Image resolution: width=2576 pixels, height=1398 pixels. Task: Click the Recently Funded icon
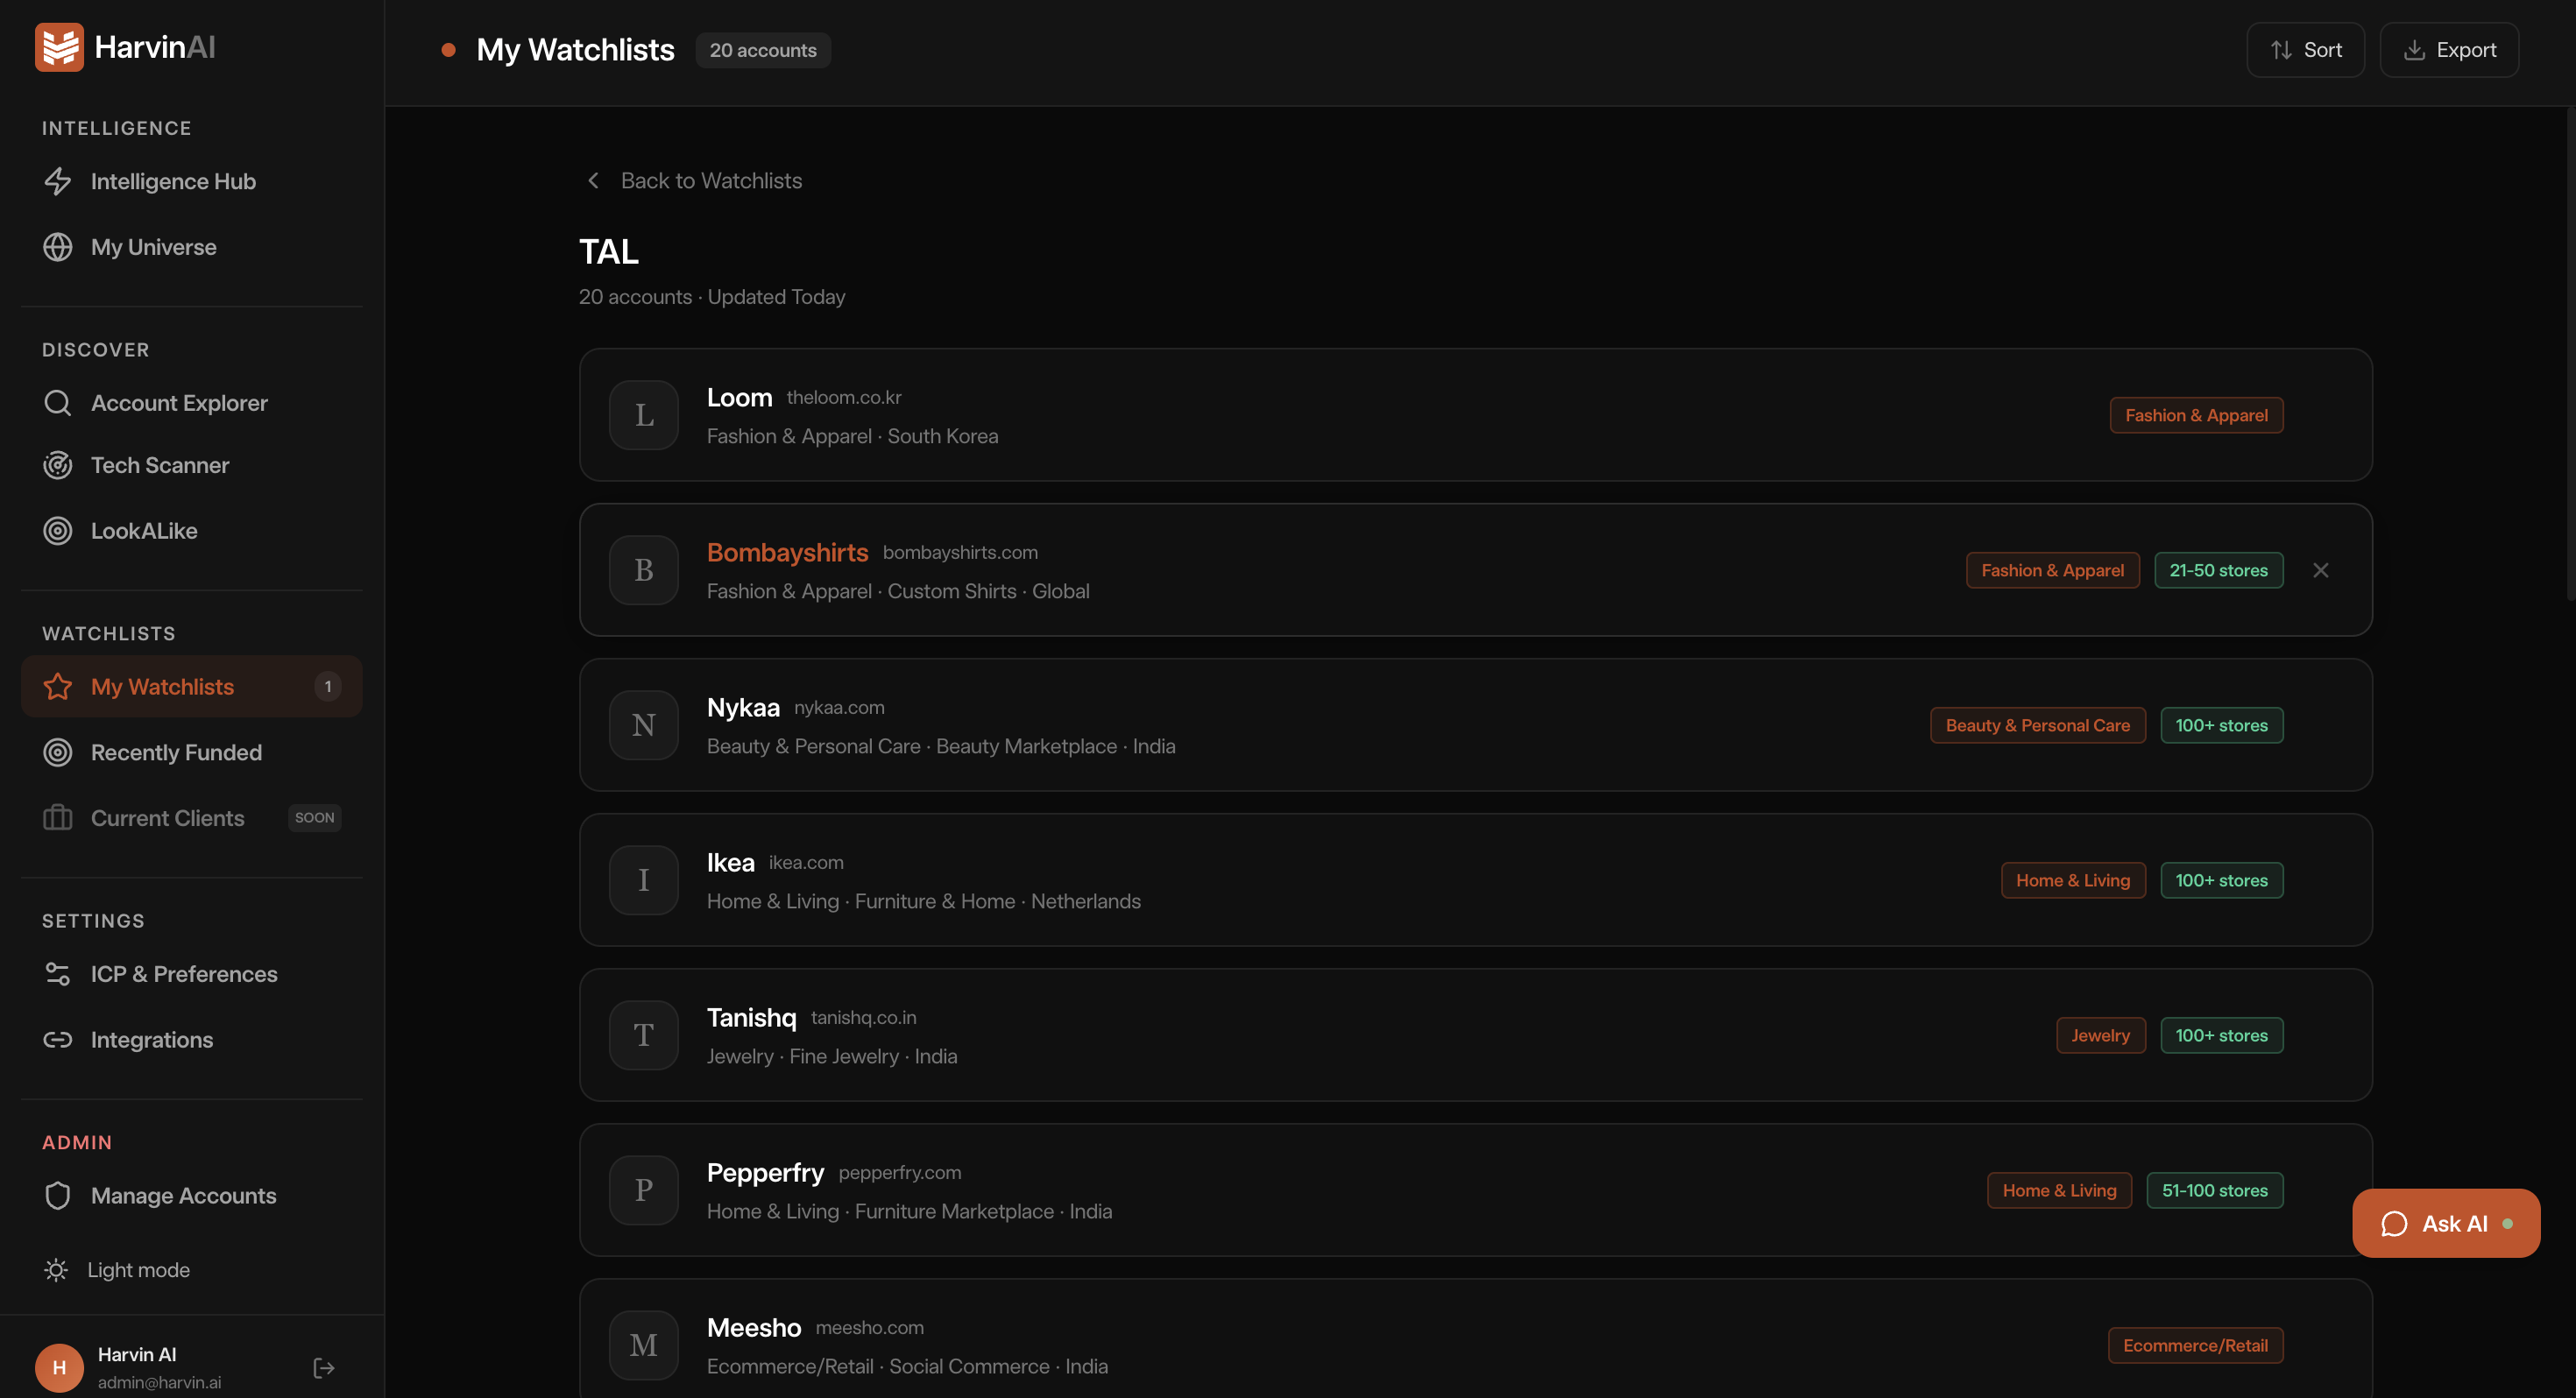pos(58,753)
